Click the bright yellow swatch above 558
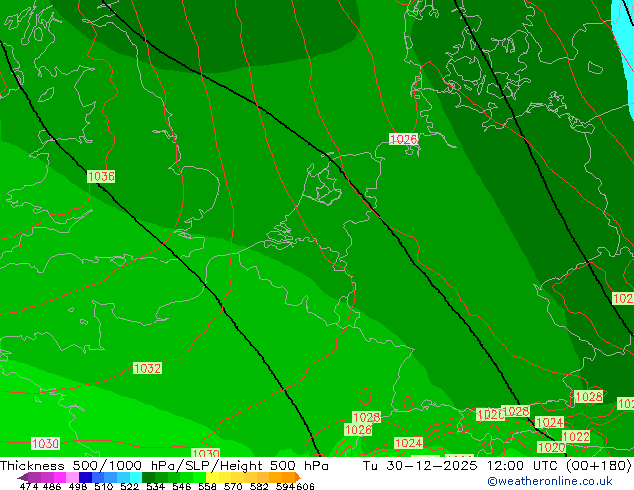634x490 pixels. pos(212,477)
